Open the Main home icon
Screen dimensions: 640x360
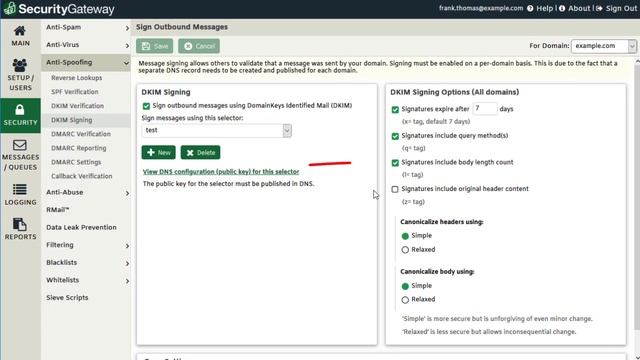click(x=20, y=31)
